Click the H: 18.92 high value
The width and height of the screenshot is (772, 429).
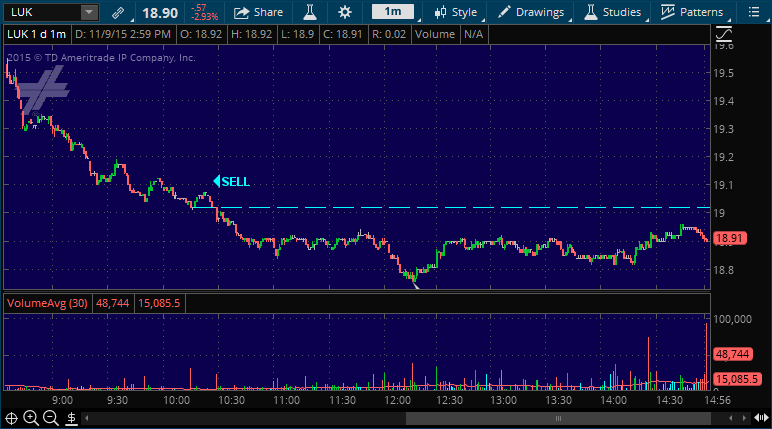251,34
